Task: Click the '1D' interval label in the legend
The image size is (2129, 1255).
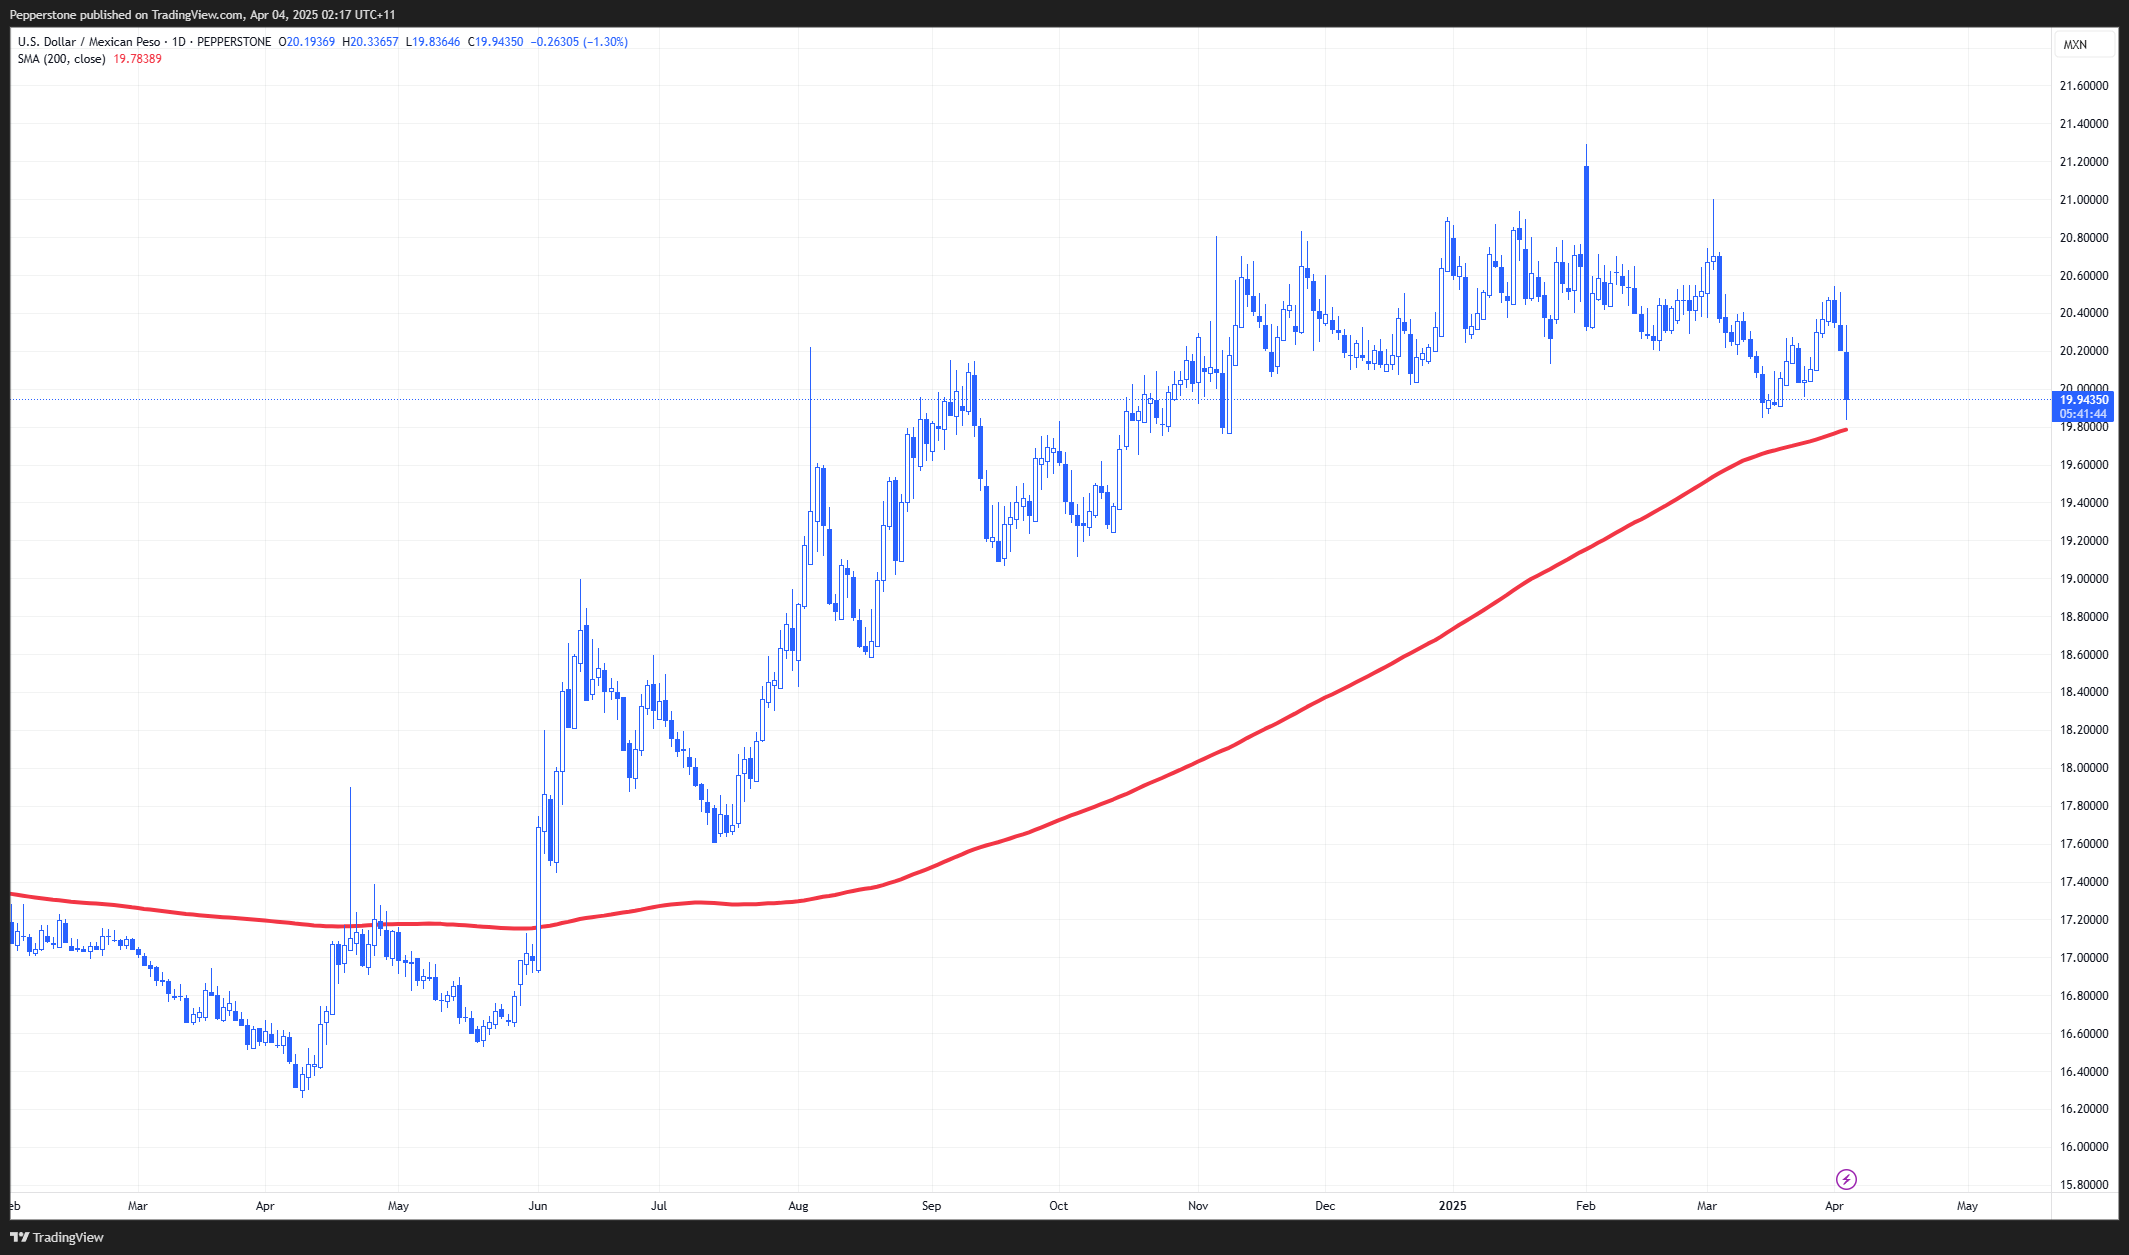Action: pos(179,42)
